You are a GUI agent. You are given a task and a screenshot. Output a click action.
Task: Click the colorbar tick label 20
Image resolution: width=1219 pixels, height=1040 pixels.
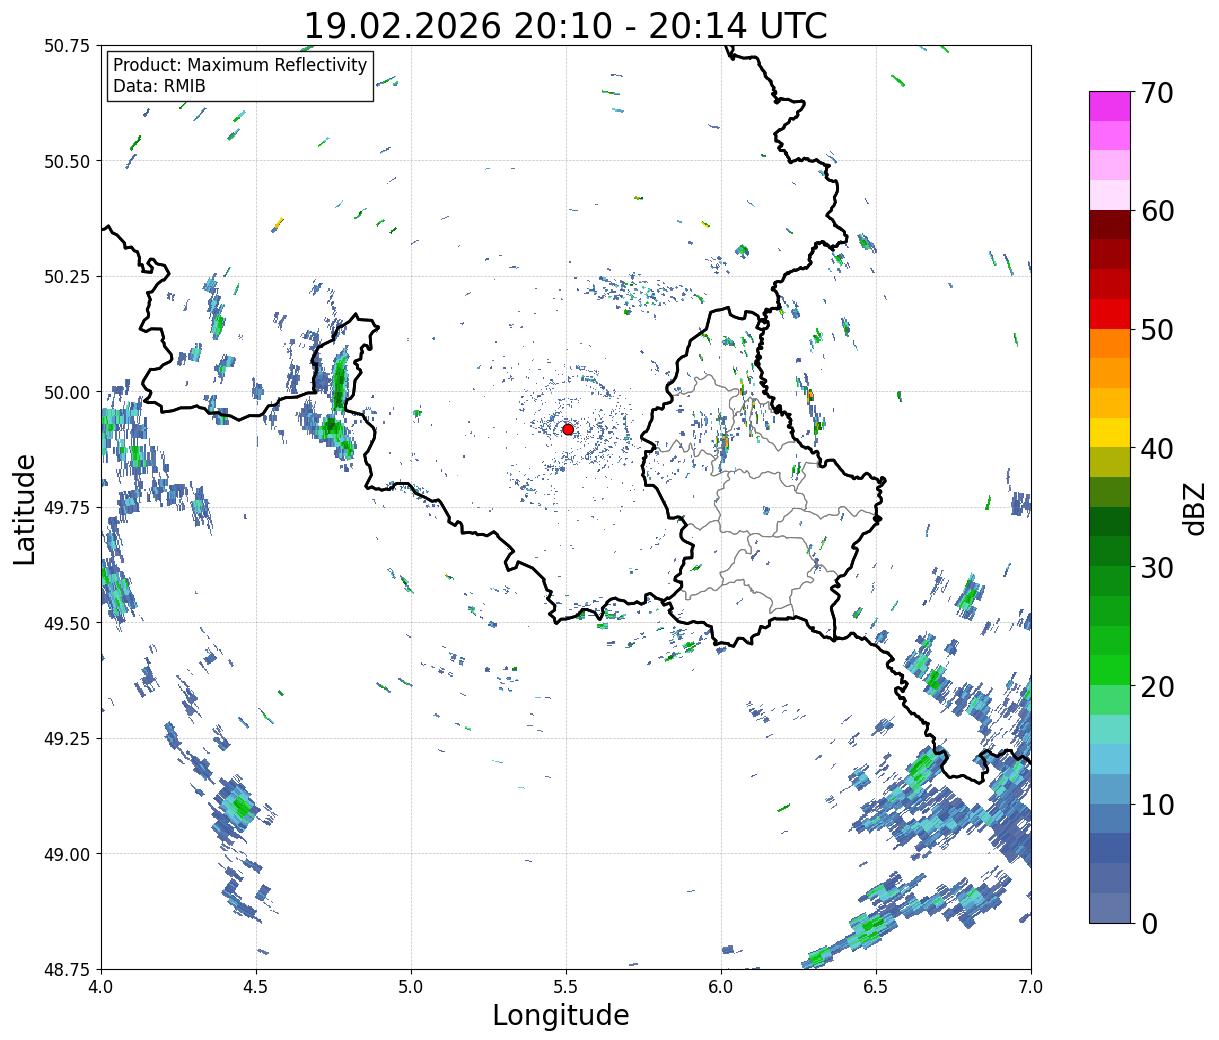tap(1158, 686)
